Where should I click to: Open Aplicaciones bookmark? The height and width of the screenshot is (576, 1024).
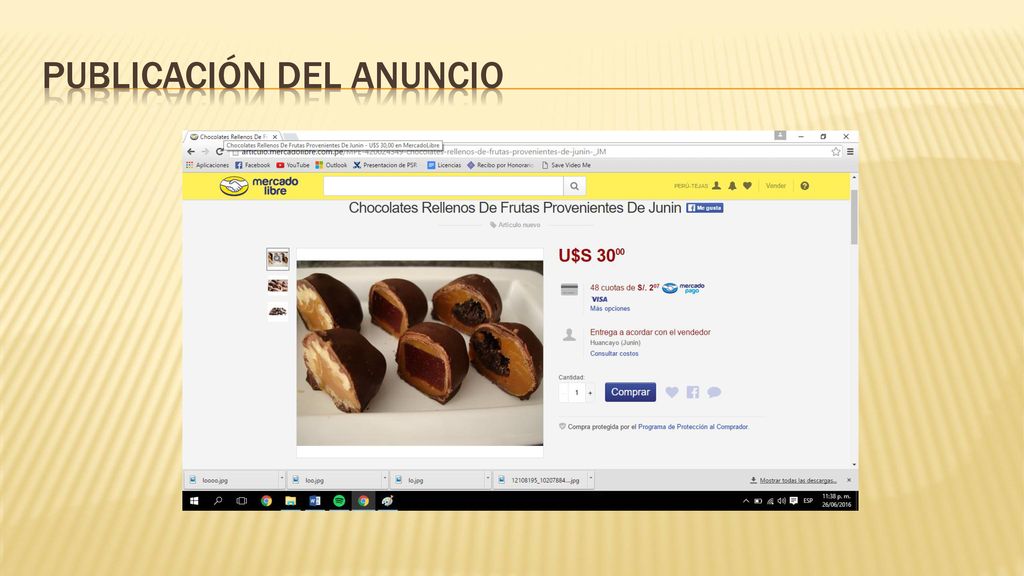(208, 165)
